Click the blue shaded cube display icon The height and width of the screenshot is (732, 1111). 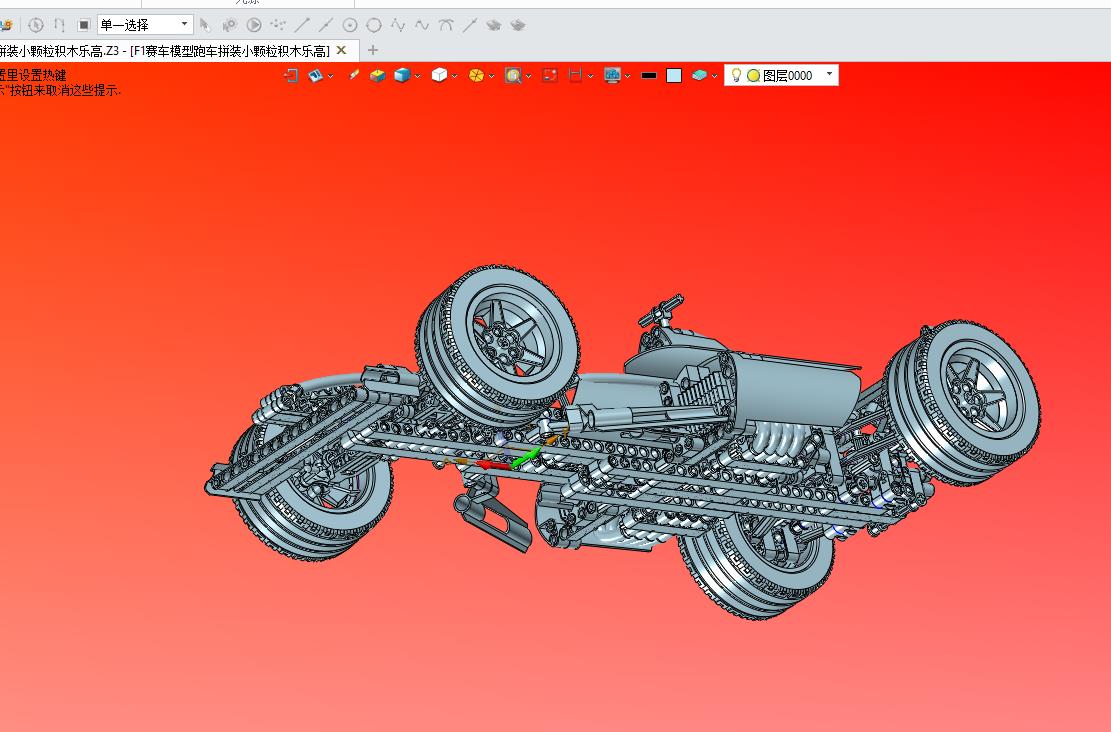pyautogui.click(x=402, y=75)
